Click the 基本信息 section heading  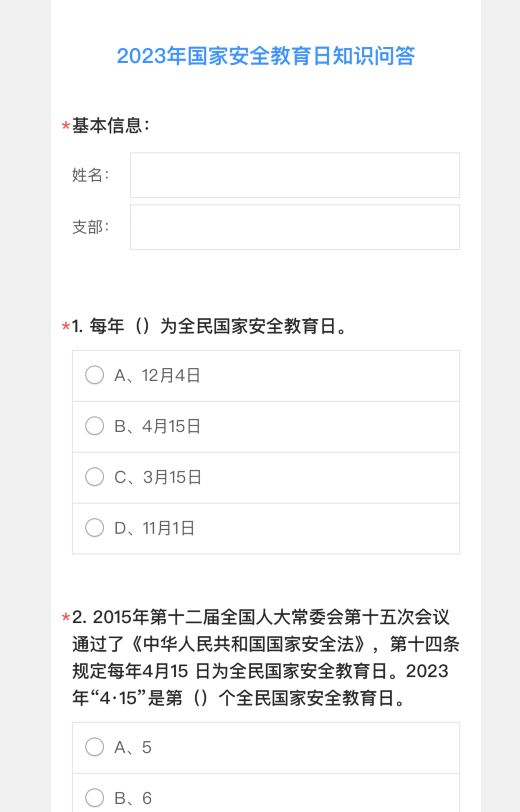110,125
